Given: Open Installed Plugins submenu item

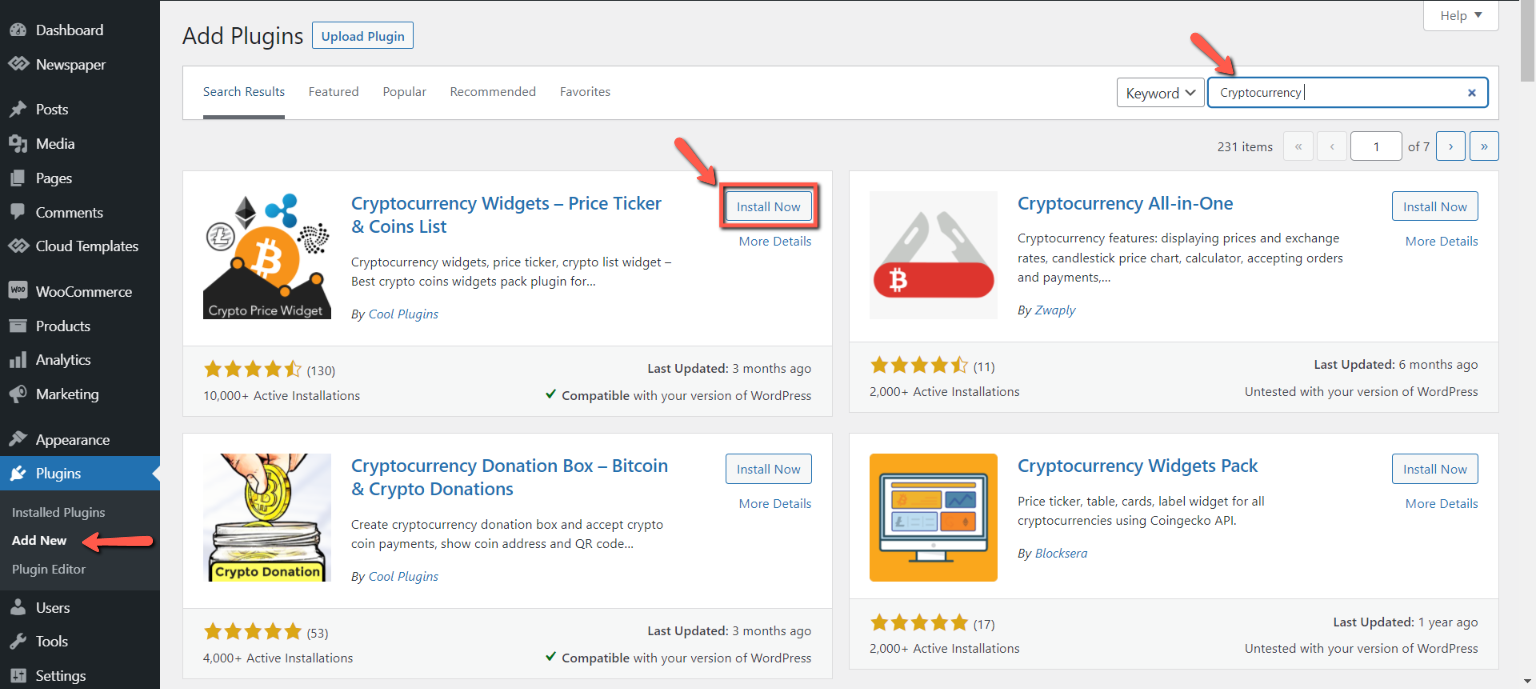Looking at the screenshot, I should [x=58, y=512].
